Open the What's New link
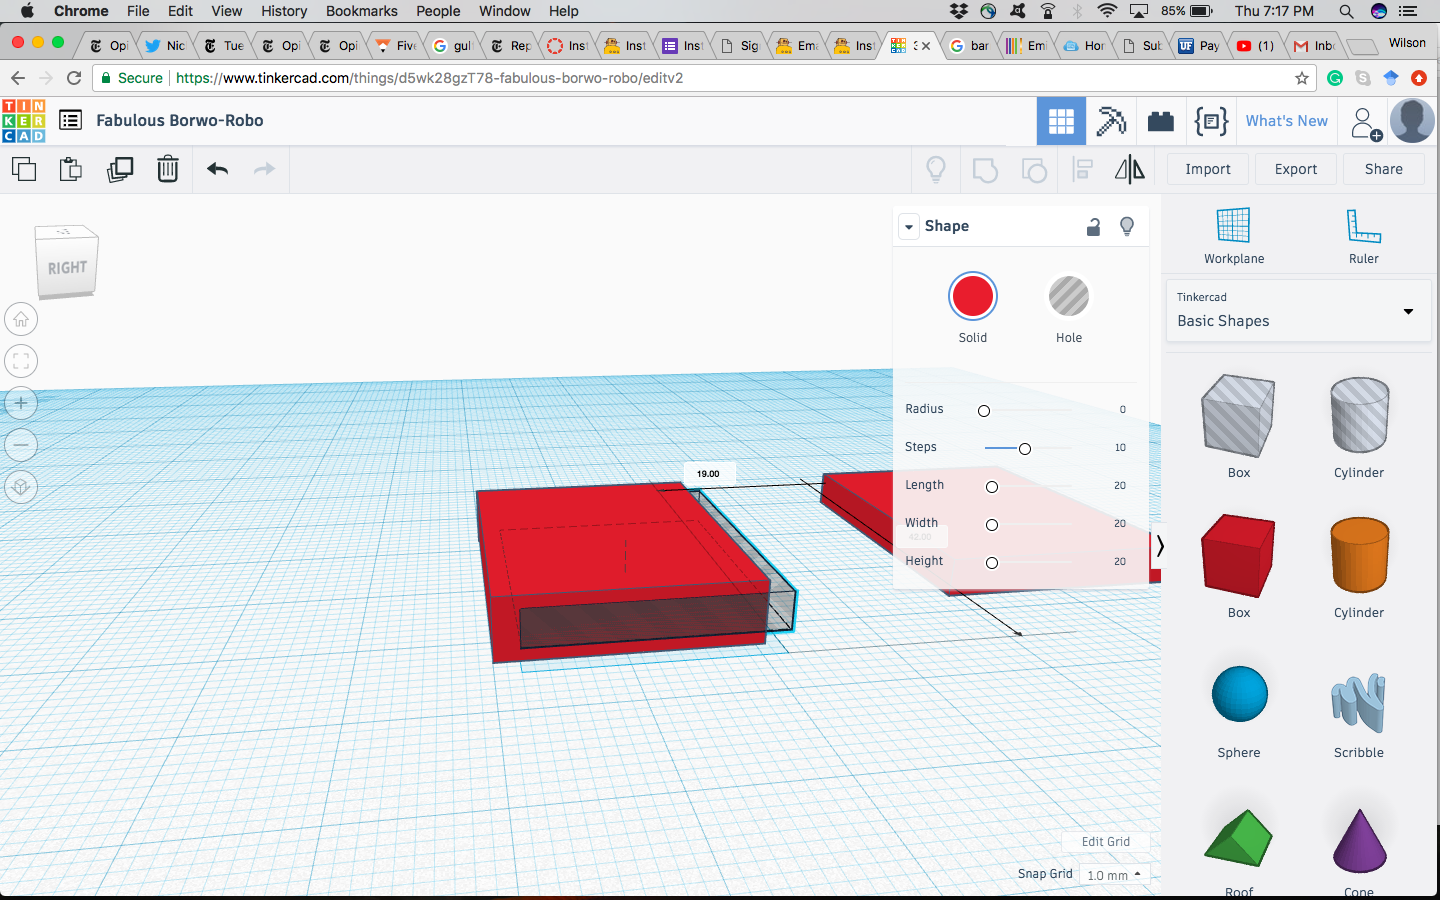This screenshot has height=900, width=1440. 1287,121
